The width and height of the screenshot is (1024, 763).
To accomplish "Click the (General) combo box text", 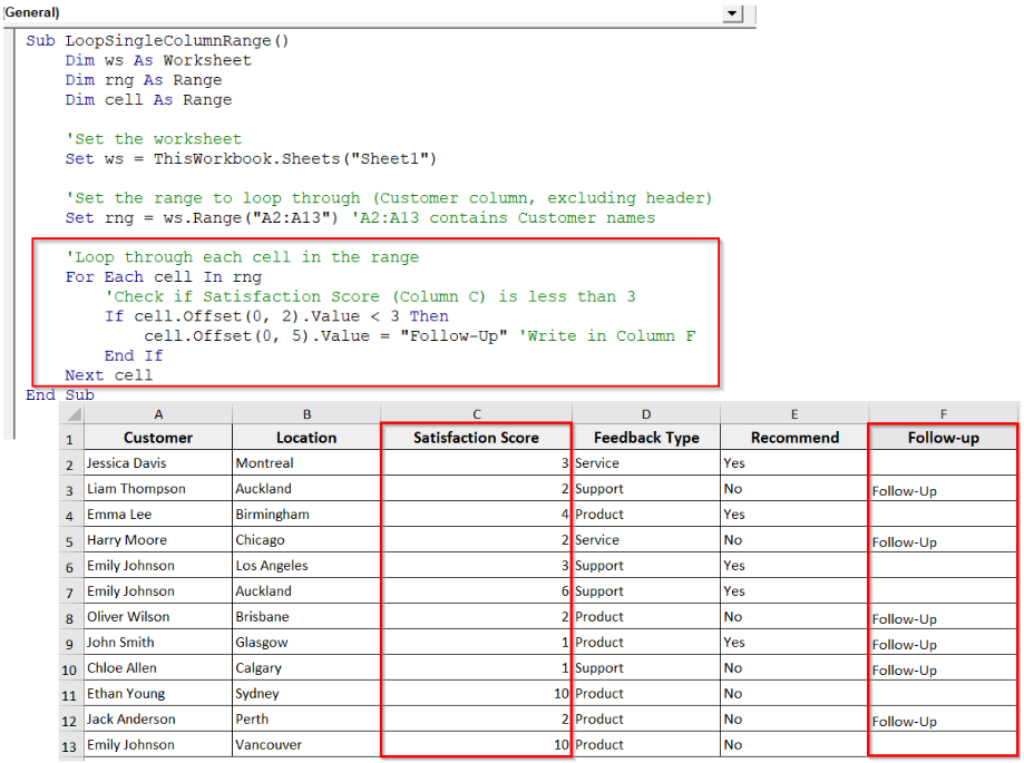I will click(31, 12).
